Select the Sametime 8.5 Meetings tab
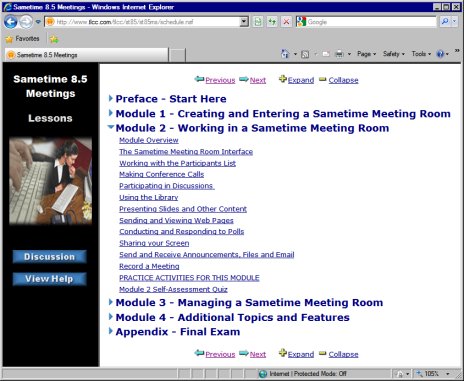Viewport: 464px width, 381px height. tap(86, 55)
